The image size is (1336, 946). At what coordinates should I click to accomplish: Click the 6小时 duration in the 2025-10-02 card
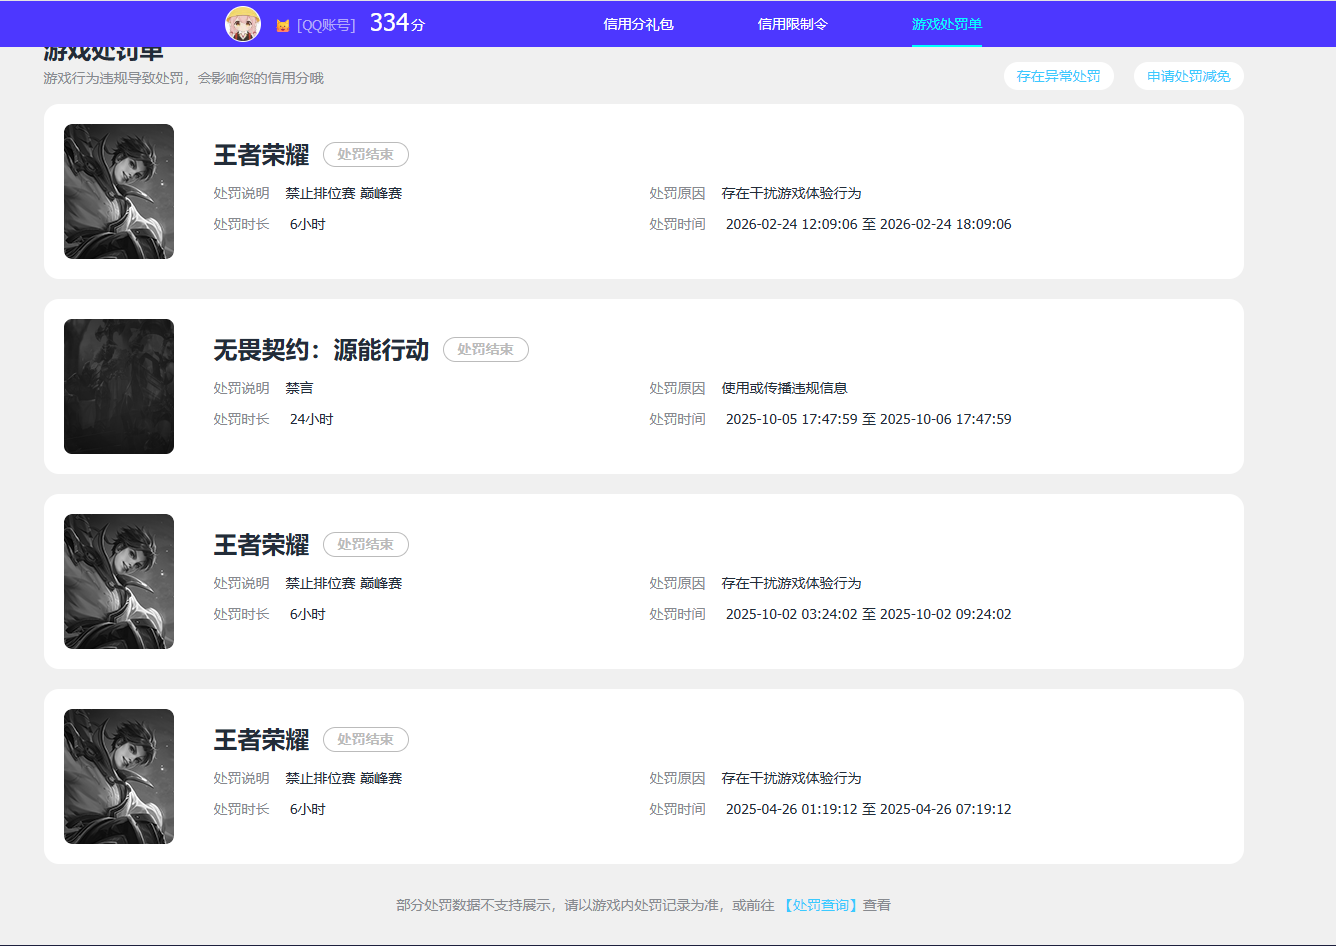tap(308, 614)
